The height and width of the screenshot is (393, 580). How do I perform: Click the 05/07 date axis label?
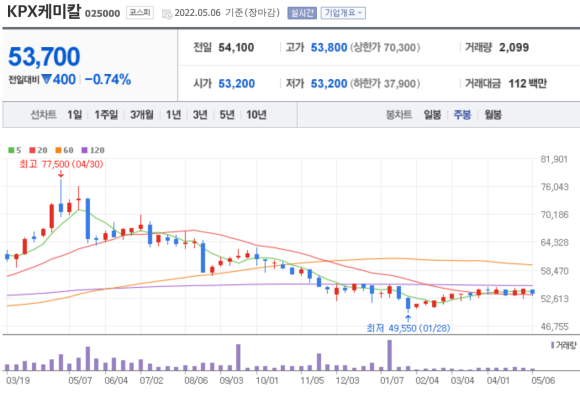pyautogui.click(x=80, y=380)
